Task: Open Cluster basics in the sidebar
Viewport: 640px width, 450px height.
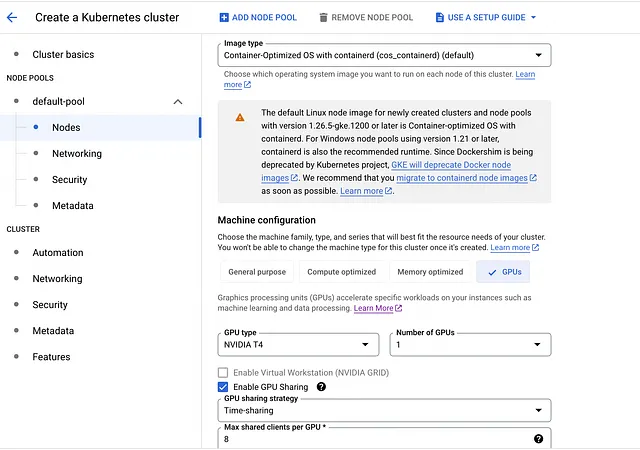Action: (x=63, y=54)
